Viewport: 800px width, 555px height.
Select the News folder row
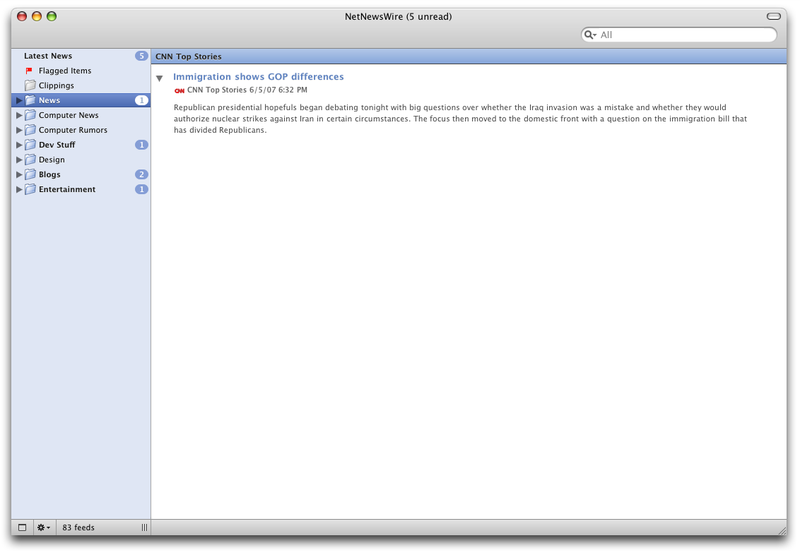[x=81, y=100]
